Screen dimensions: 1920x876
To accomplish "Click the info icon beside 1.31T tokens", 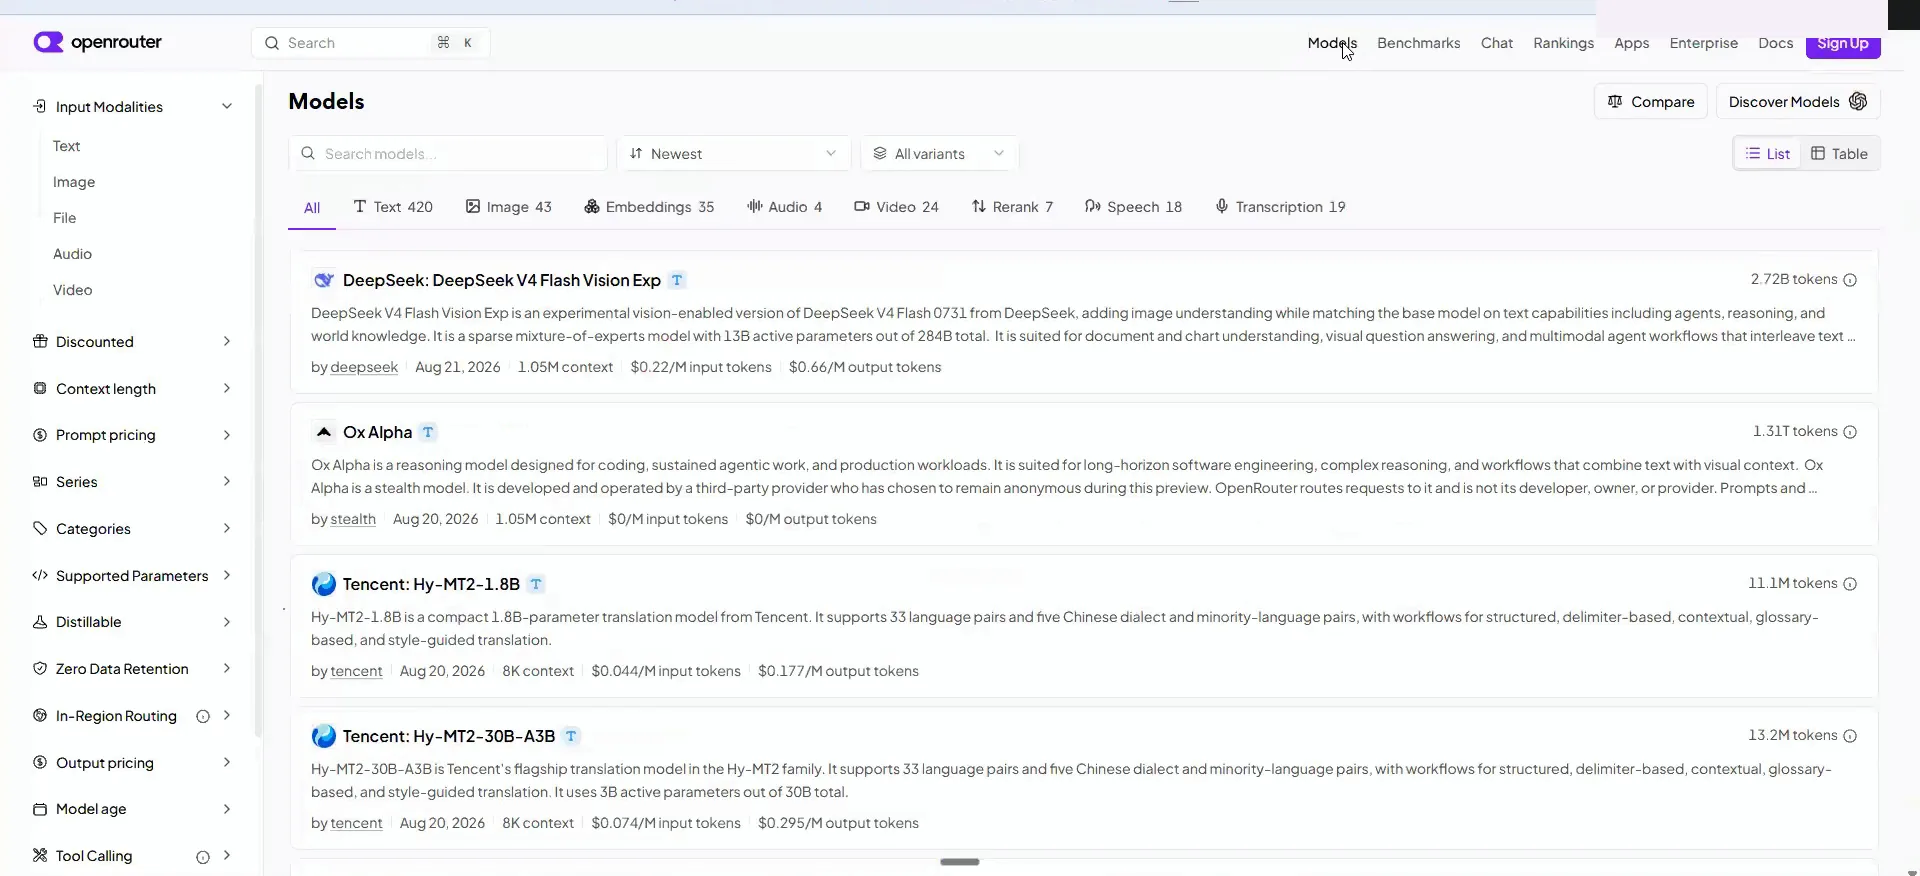I will pos(1850,432).
